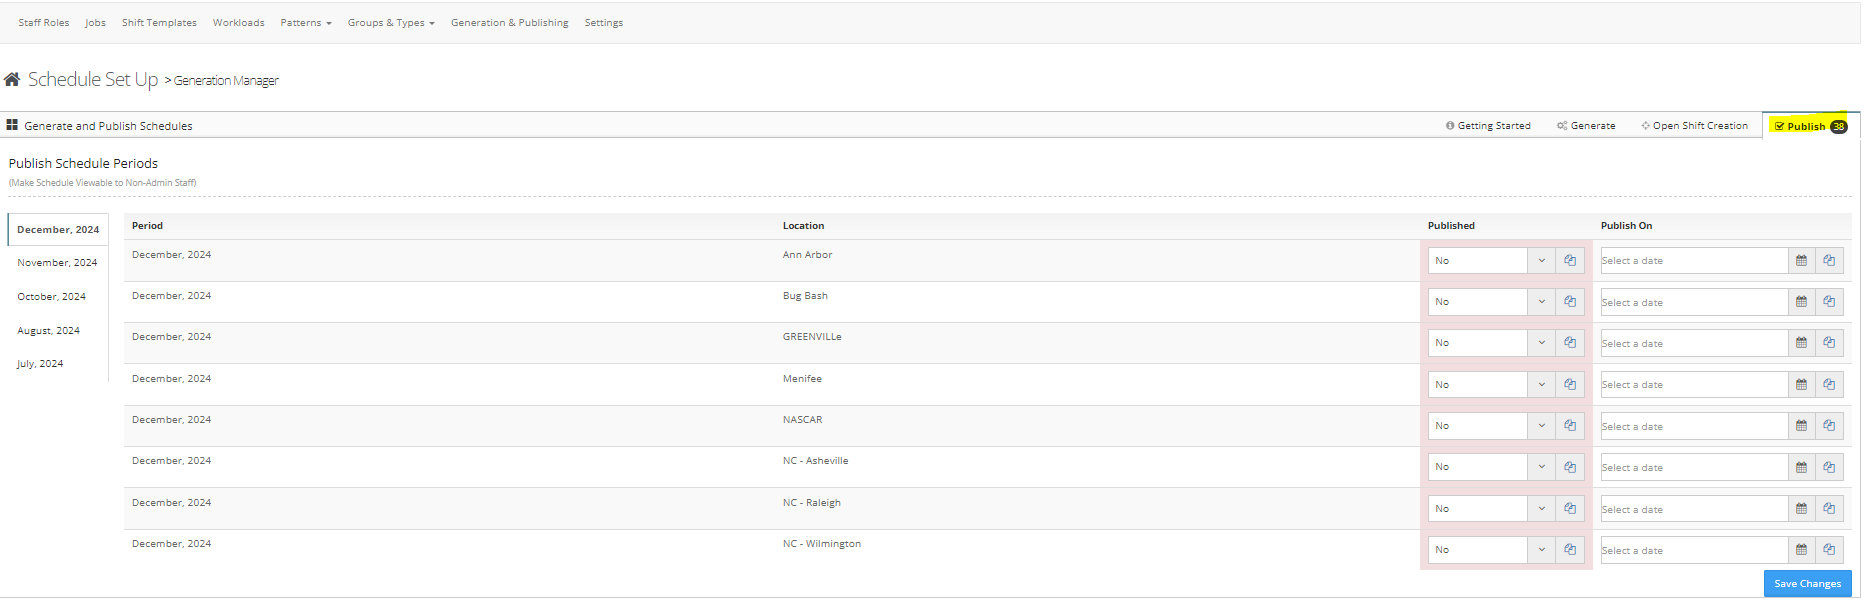The image size is (1866, 606).
Task: Switch to the November, 2024 period tab
Action: click(x=57, y=263)
